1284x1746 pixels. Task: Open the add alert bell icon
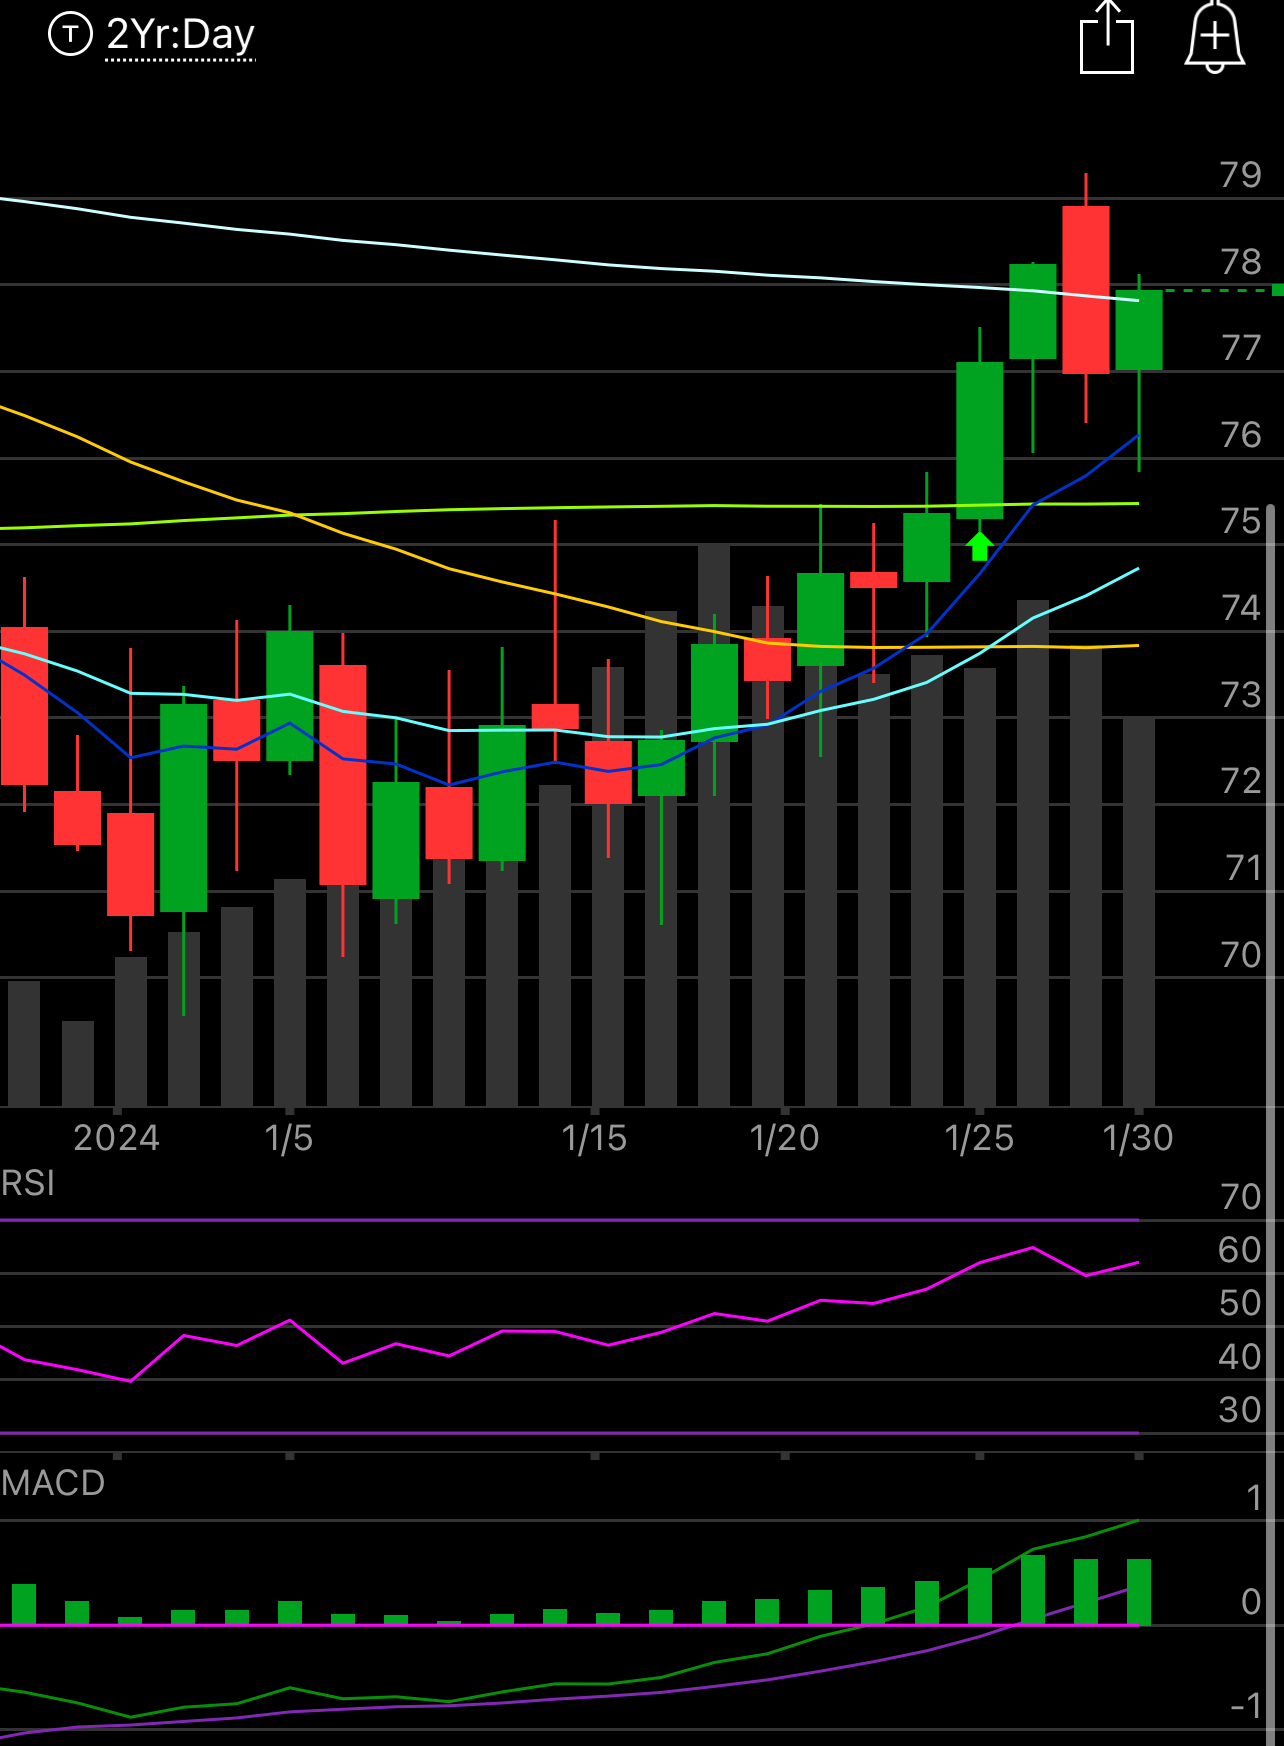[1214, 37]
